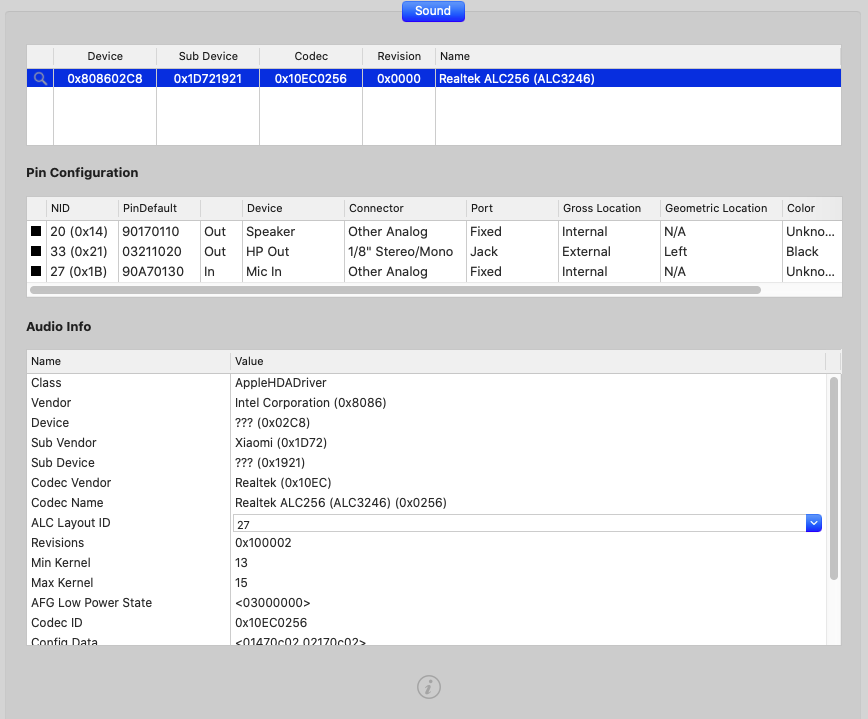This screenshot has width=868, height=719.
Task: Select the revision cell 0x0000
Action: (x=399, y=79)
